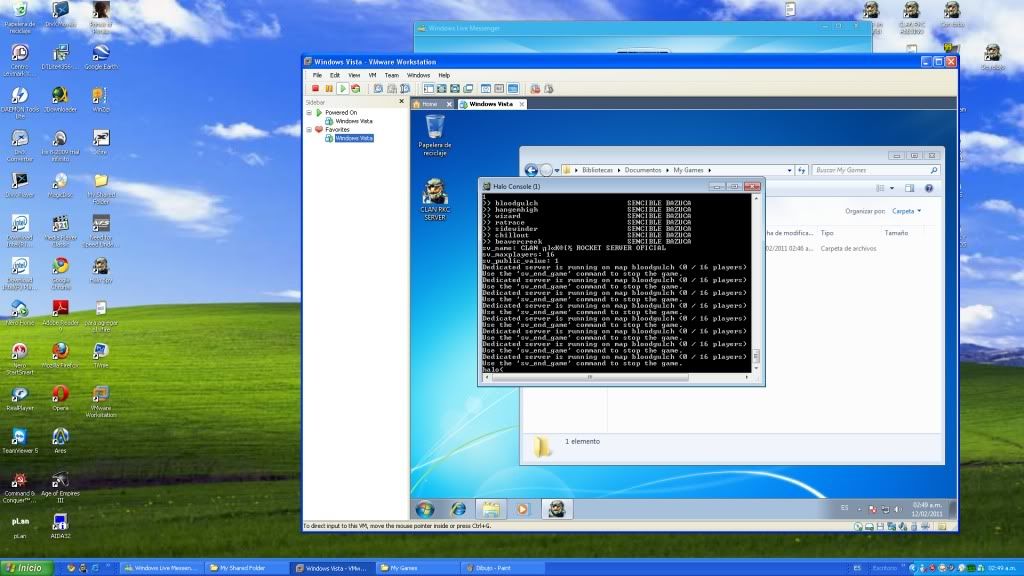Switch to Windows Live Messenger taskbar button
Viewport: 1024px width, 576px height.
coord(161,568)
